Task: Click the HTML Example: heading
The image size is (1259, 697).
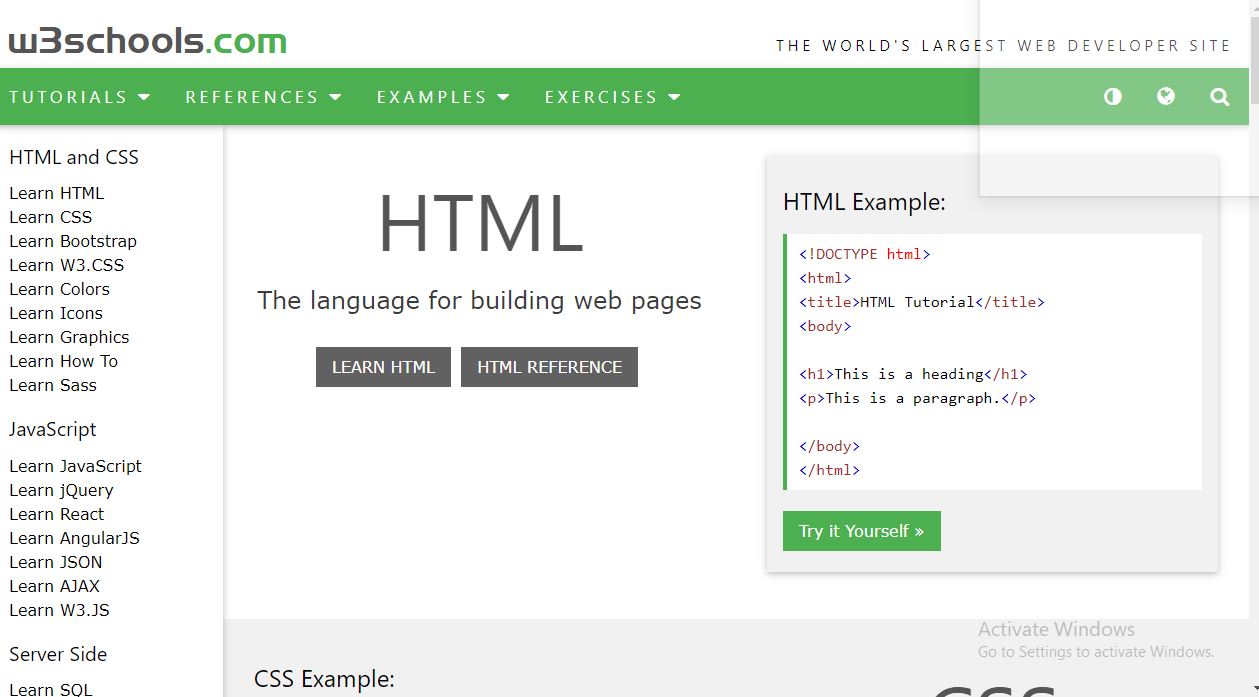Action: pyautogui.click(x=864, y=202)
